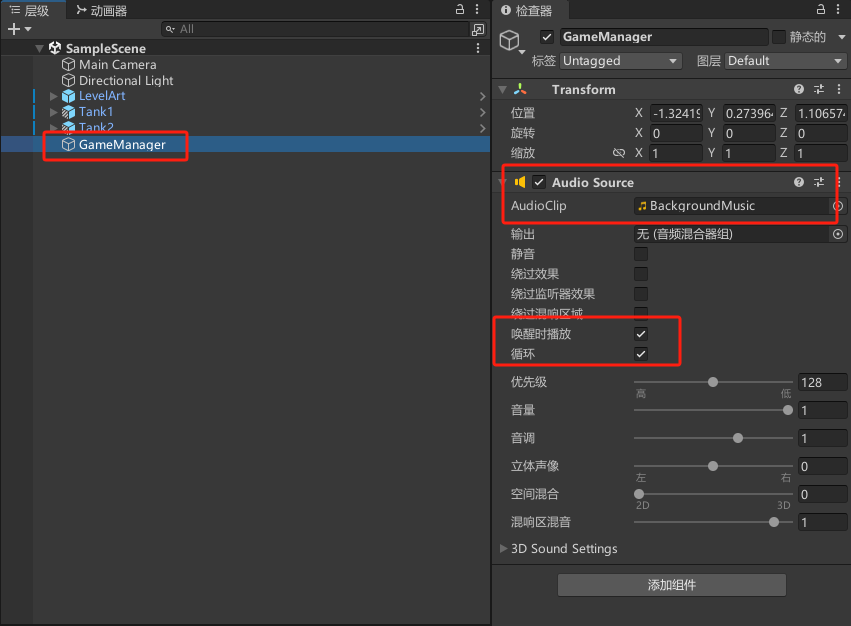Lock the Hierarchy panel

click(460, 9)
